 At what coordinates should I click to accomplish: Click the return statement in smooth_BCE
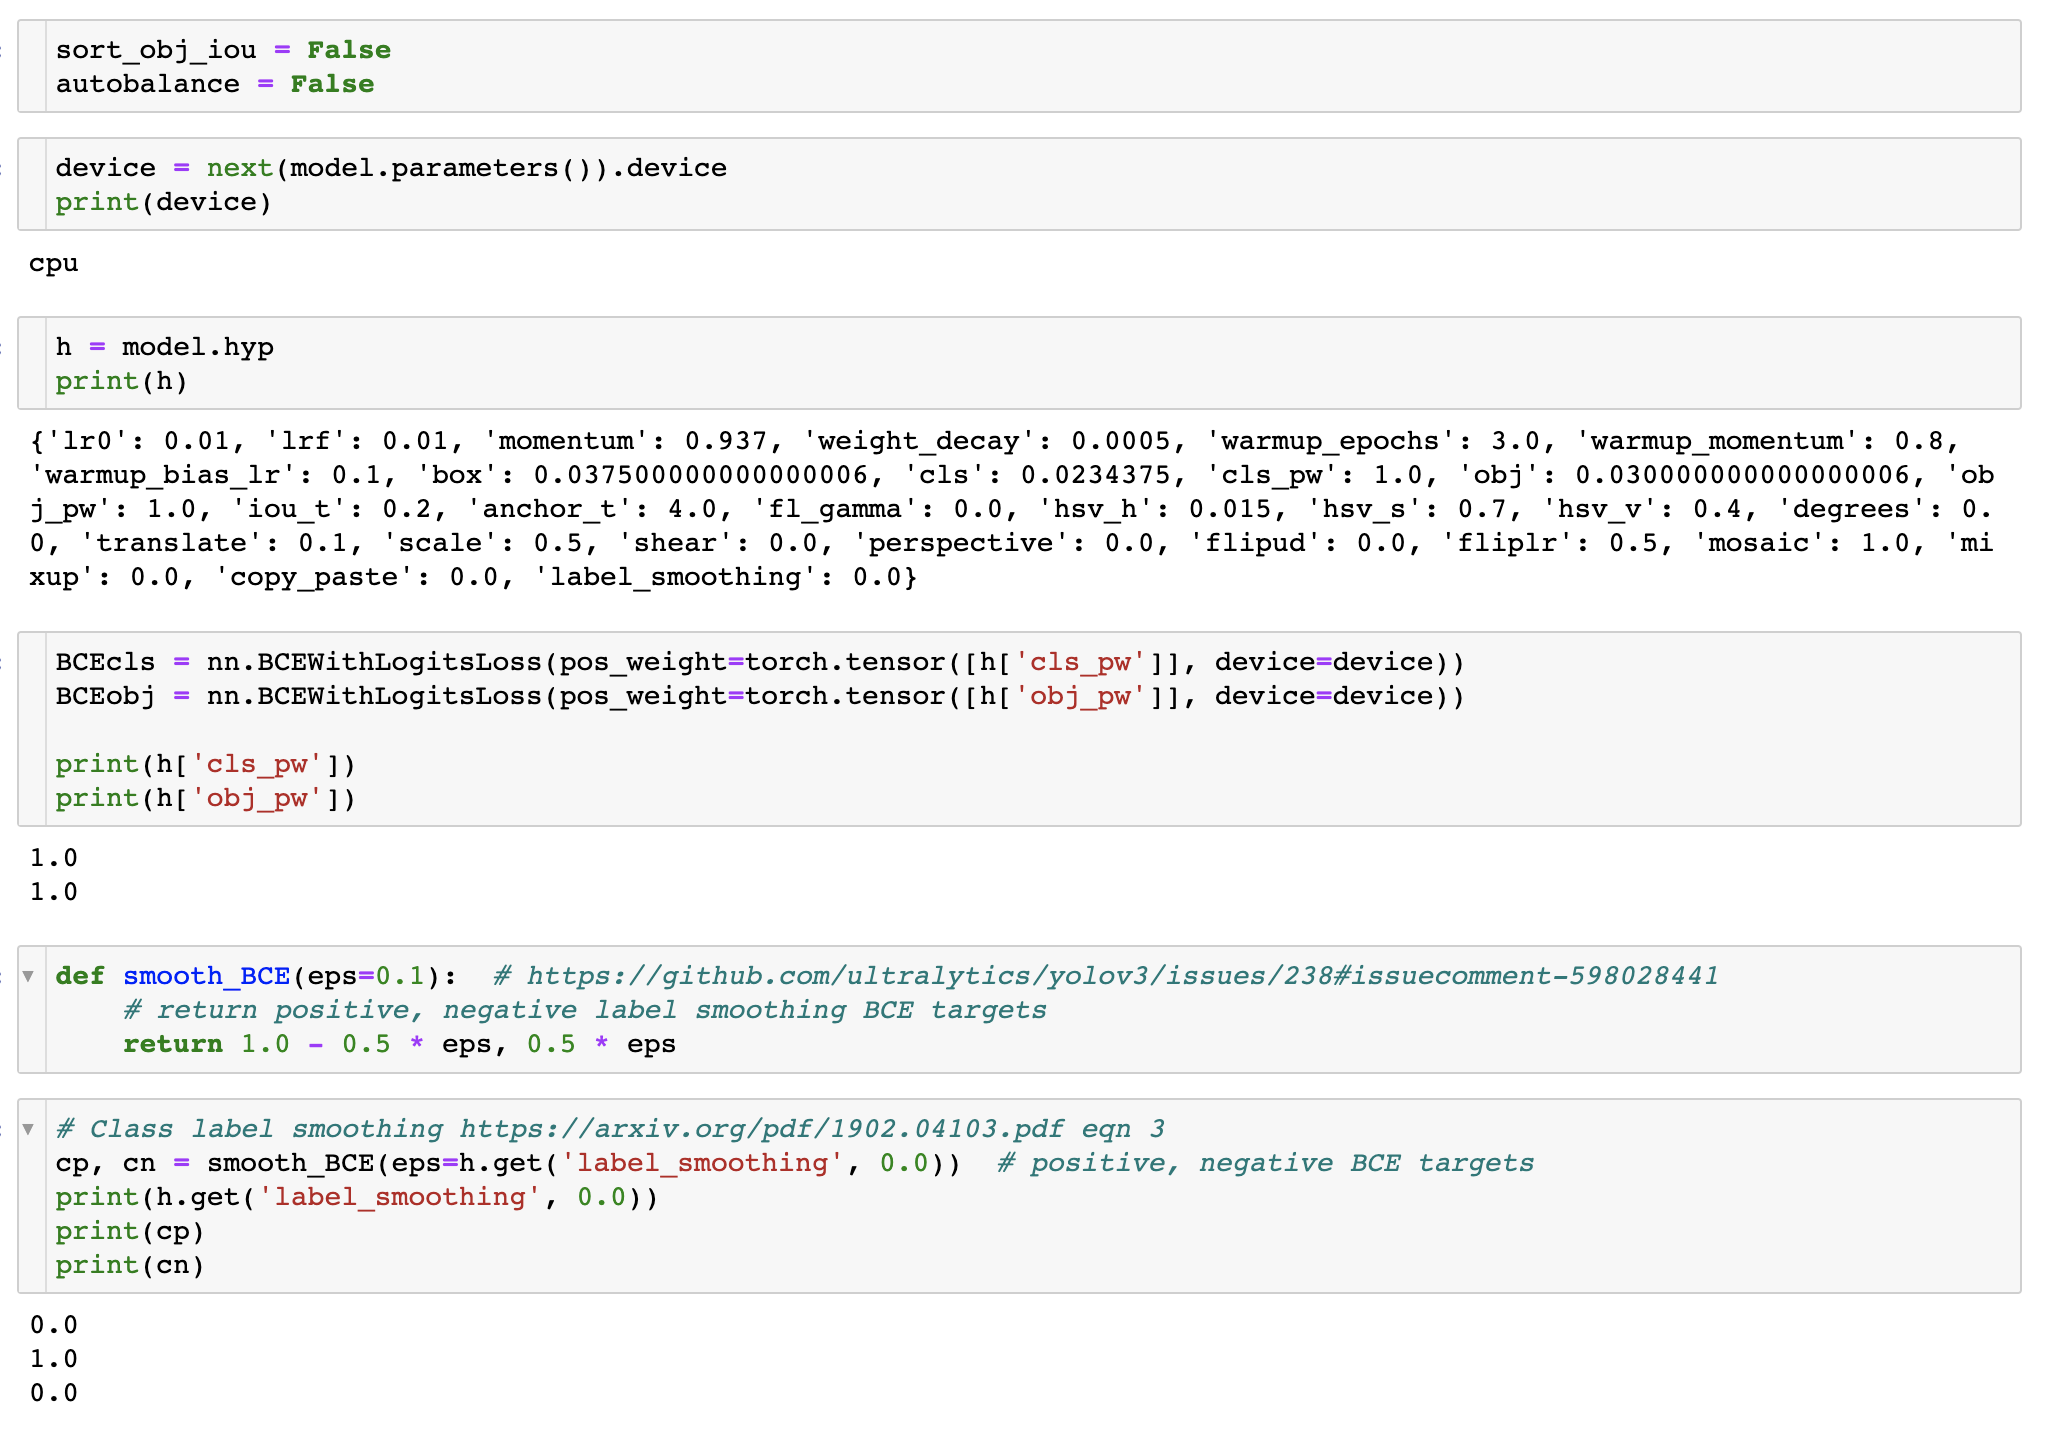pyautogui.click(x=399, y=1044)
